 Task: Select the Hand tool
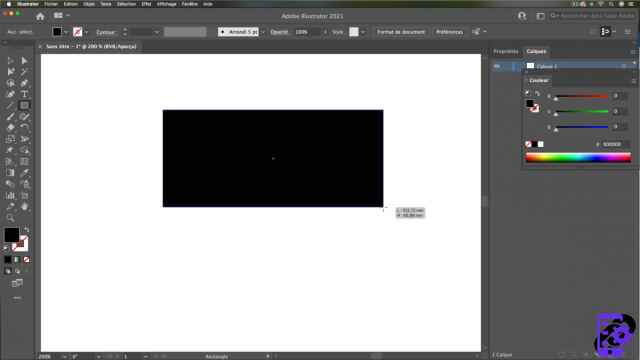pos(24,207)
